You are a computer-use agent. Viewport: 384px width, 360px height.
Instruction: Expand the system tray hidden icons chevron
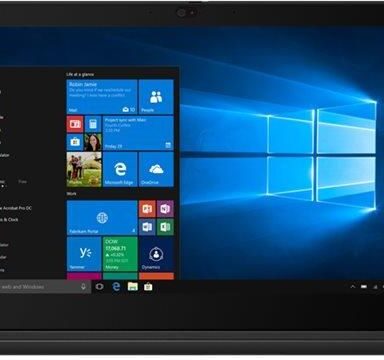[x=353, y=287]
